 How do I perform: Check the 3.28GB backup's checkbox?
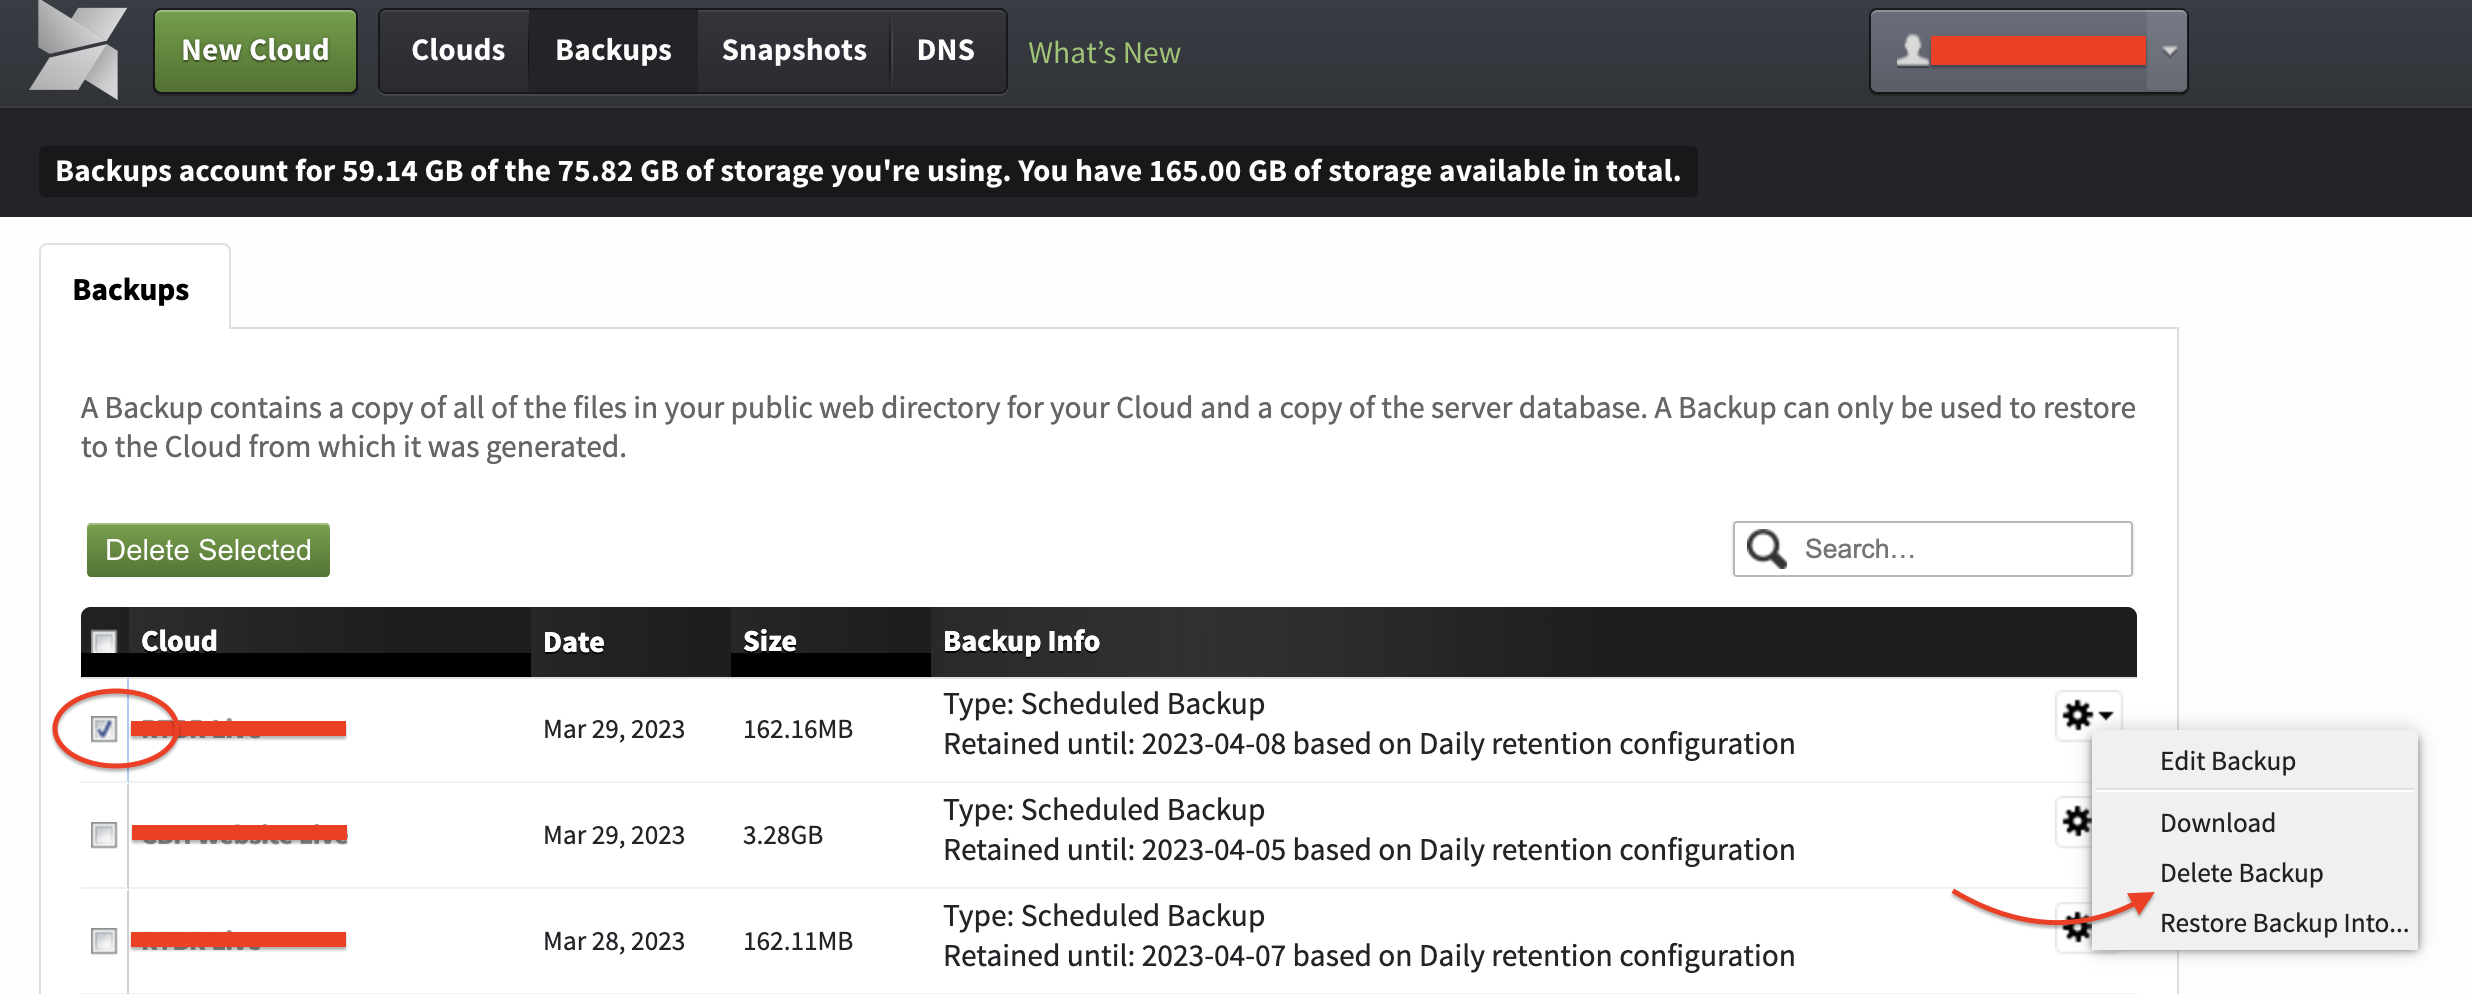tap(103, 835)
